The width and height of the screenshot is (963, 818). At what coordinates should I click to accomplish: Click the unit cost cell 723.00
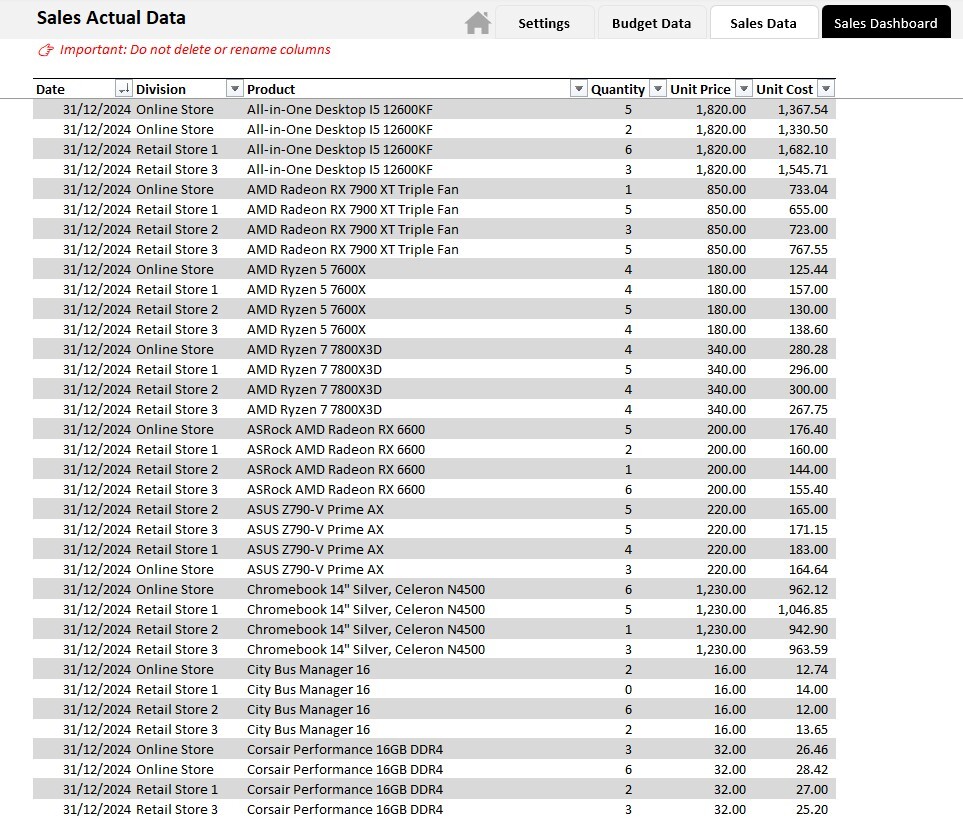pyautogui.click(x=808, y=230)
